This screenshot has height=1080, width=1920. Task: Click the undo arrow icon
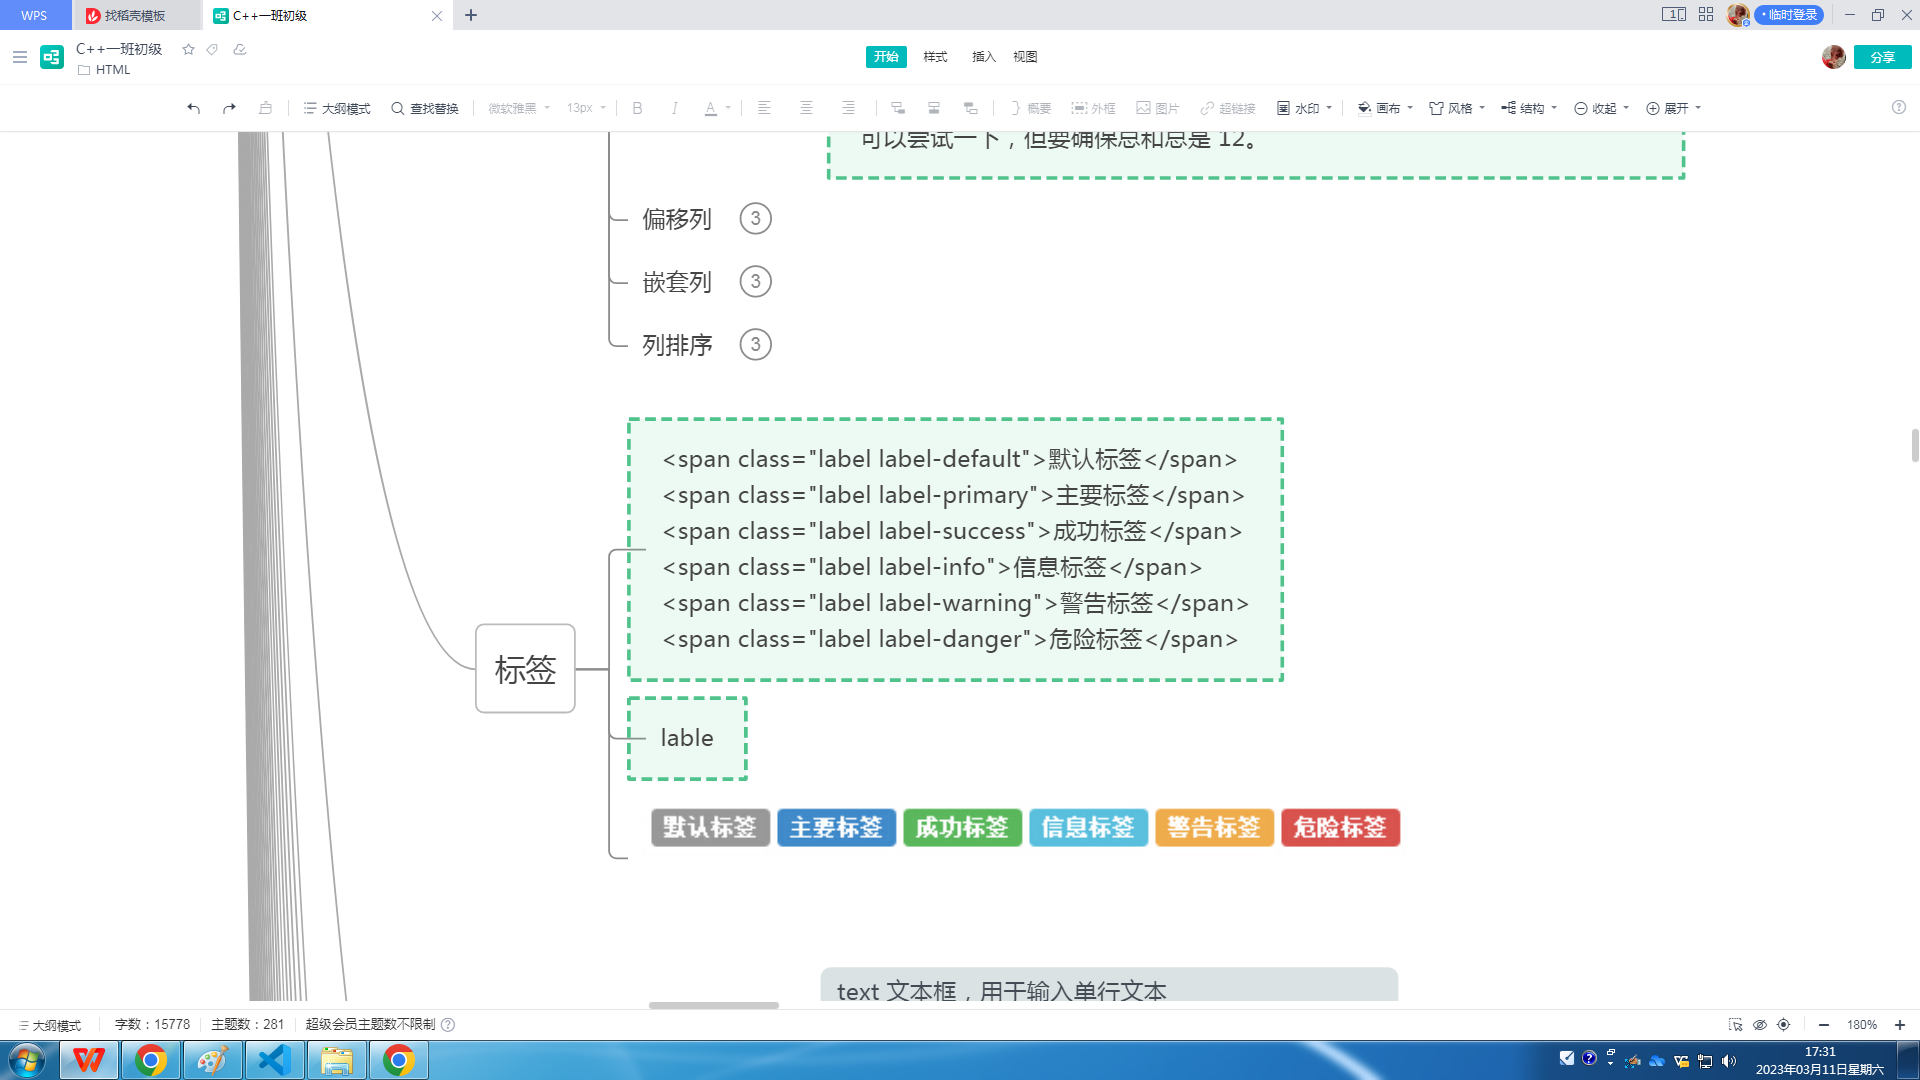pyautogui.click(x=193, y=108)
